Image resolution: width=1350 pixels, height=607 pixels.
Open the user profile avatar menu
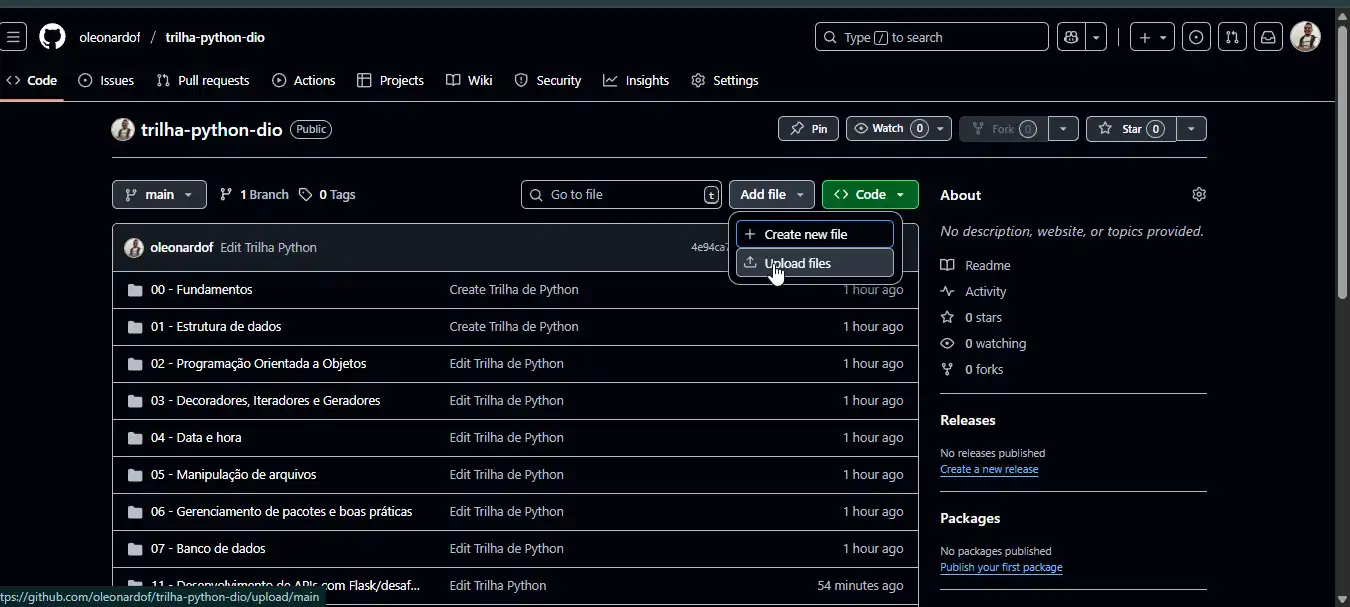pos(1305,37)
